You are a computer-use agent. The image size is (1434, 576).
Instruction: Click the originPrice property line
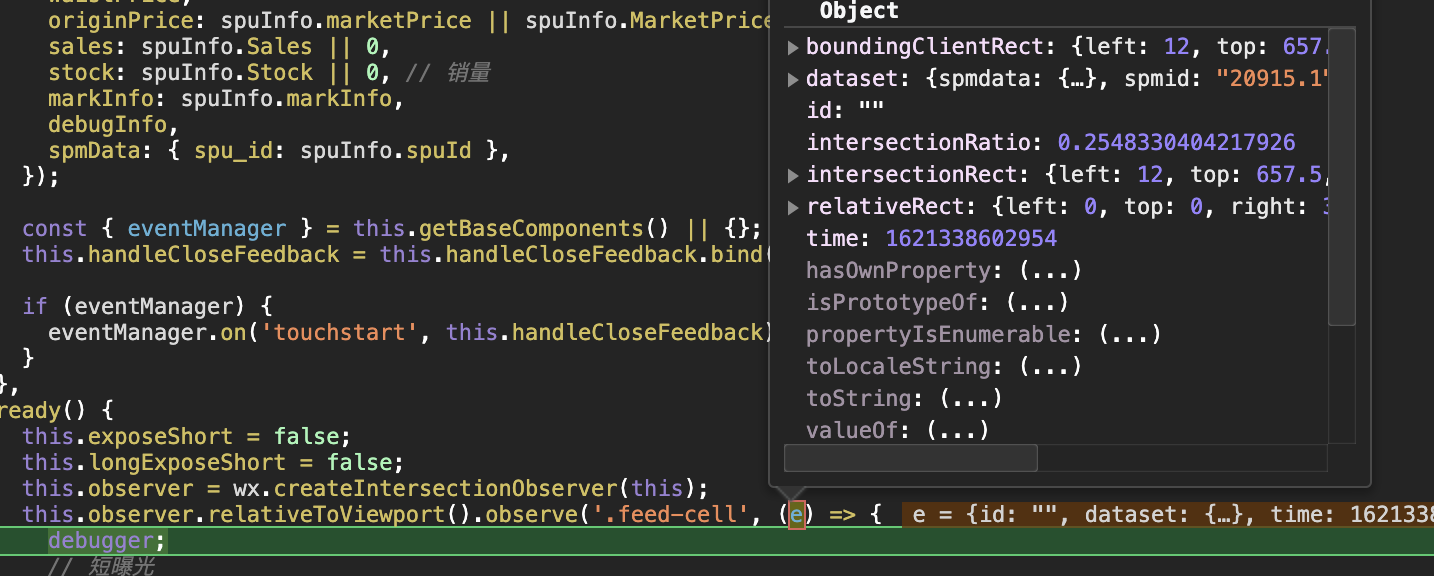tap(410, 20)
